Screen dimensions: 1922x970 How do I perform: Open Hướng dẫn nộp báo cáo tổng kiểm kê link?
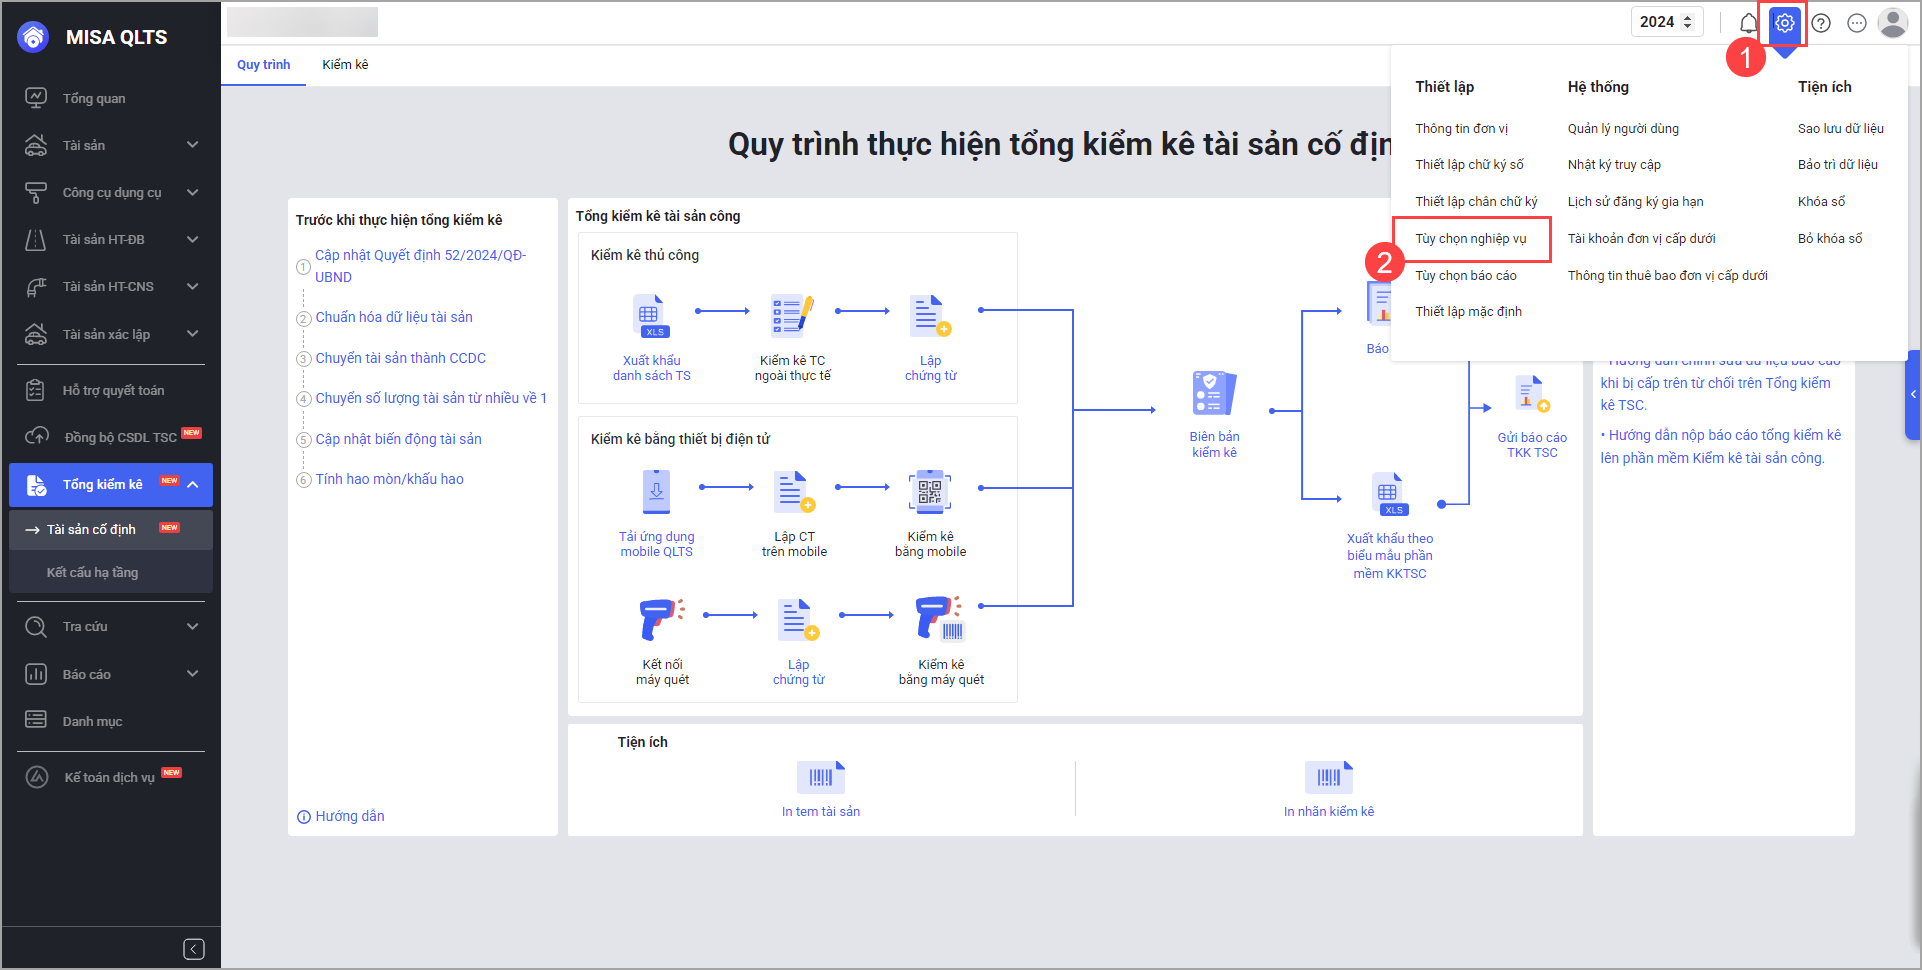pos(1720,447)
